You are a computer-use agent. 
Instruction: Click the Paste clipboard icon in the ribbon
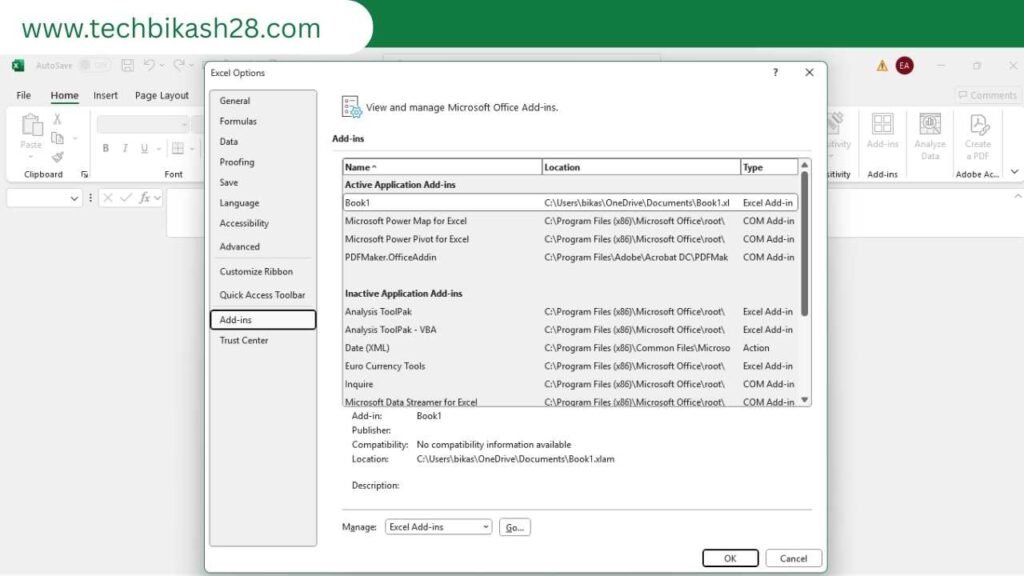pyautogui.click(x=31, y=124)
